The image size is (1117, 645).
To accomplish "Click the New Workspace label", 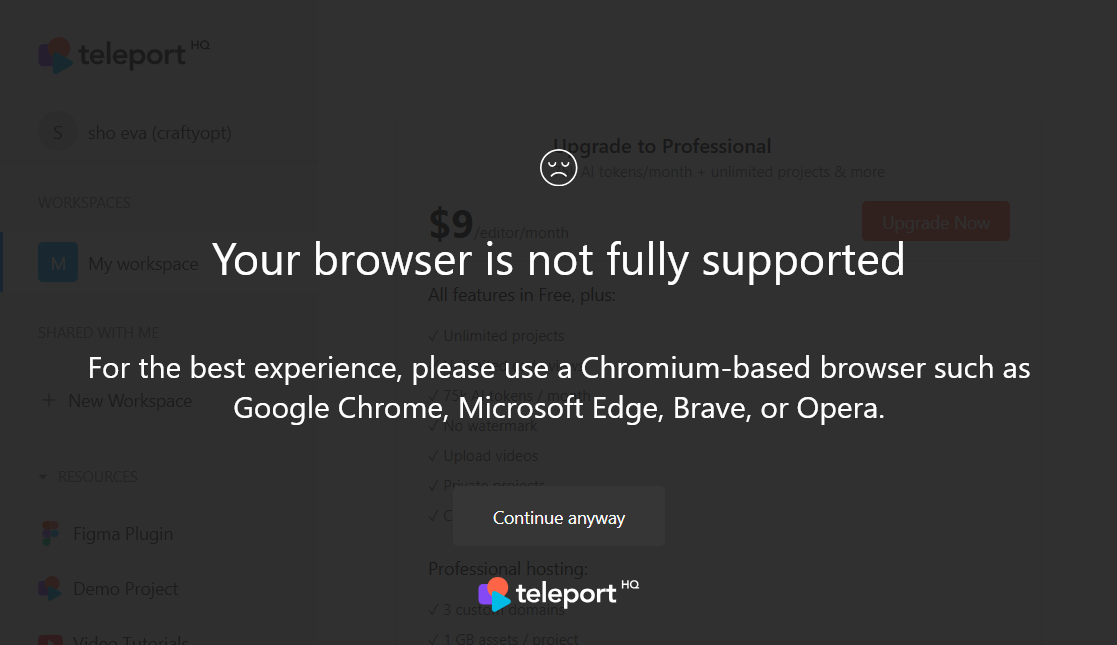I will (x=130, y=401).
